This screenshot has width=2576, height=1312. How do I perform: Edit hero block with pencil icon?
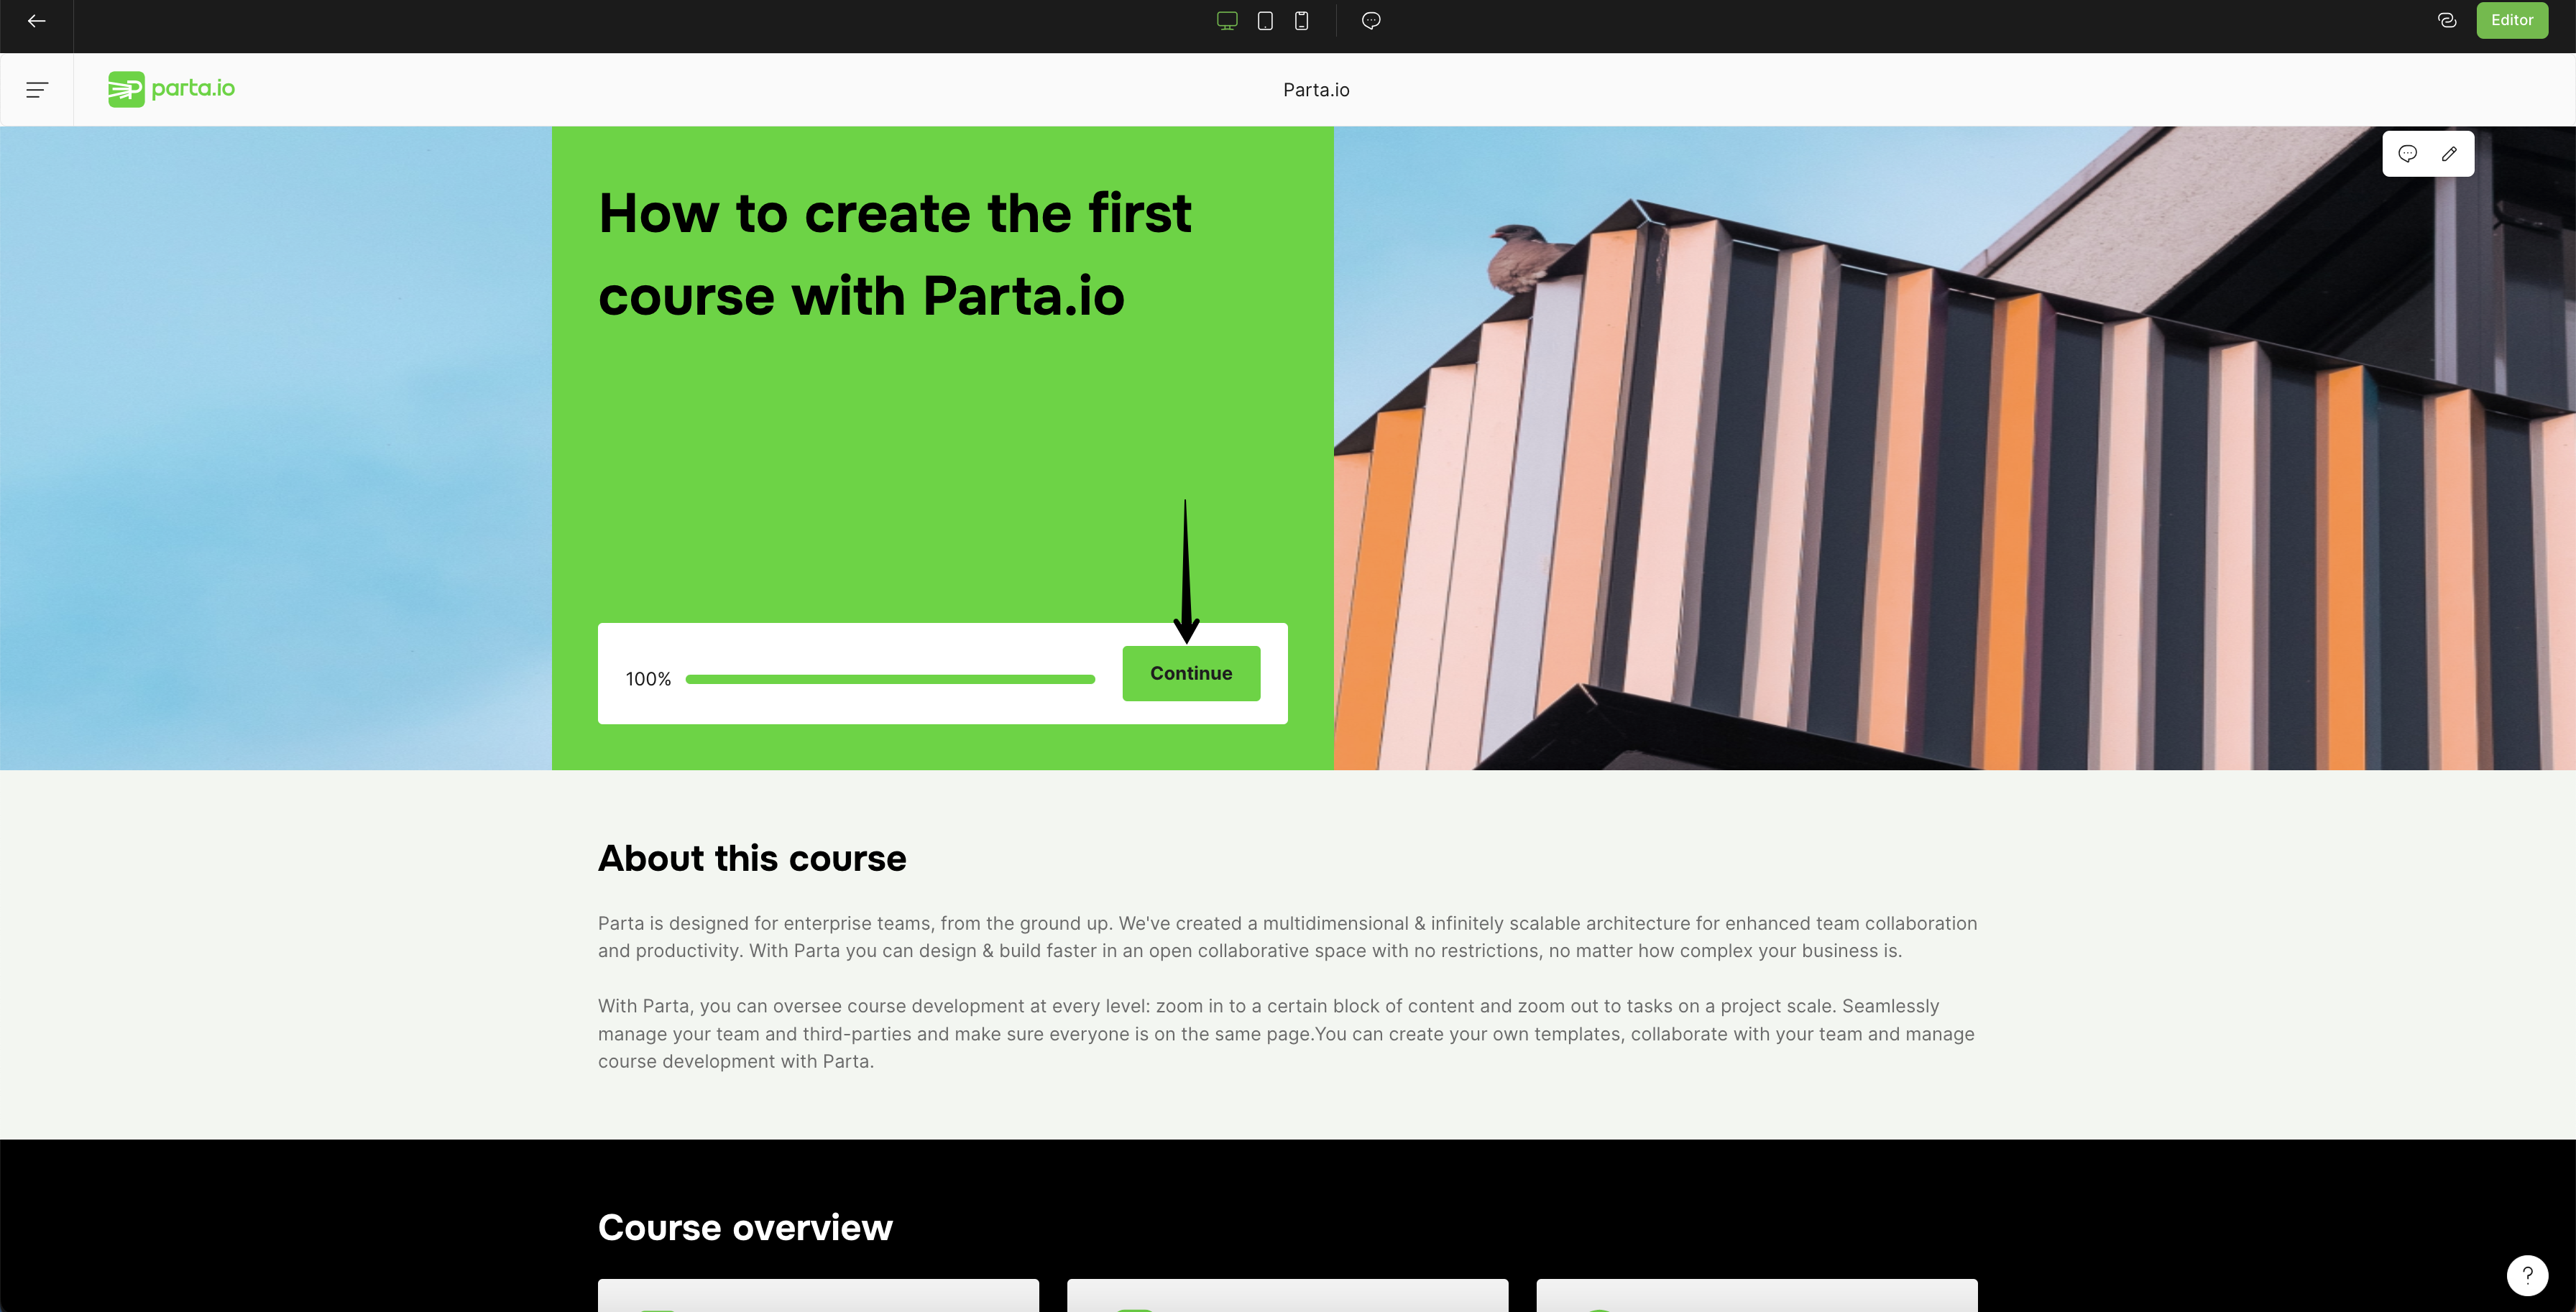[x=2449, y=154]
